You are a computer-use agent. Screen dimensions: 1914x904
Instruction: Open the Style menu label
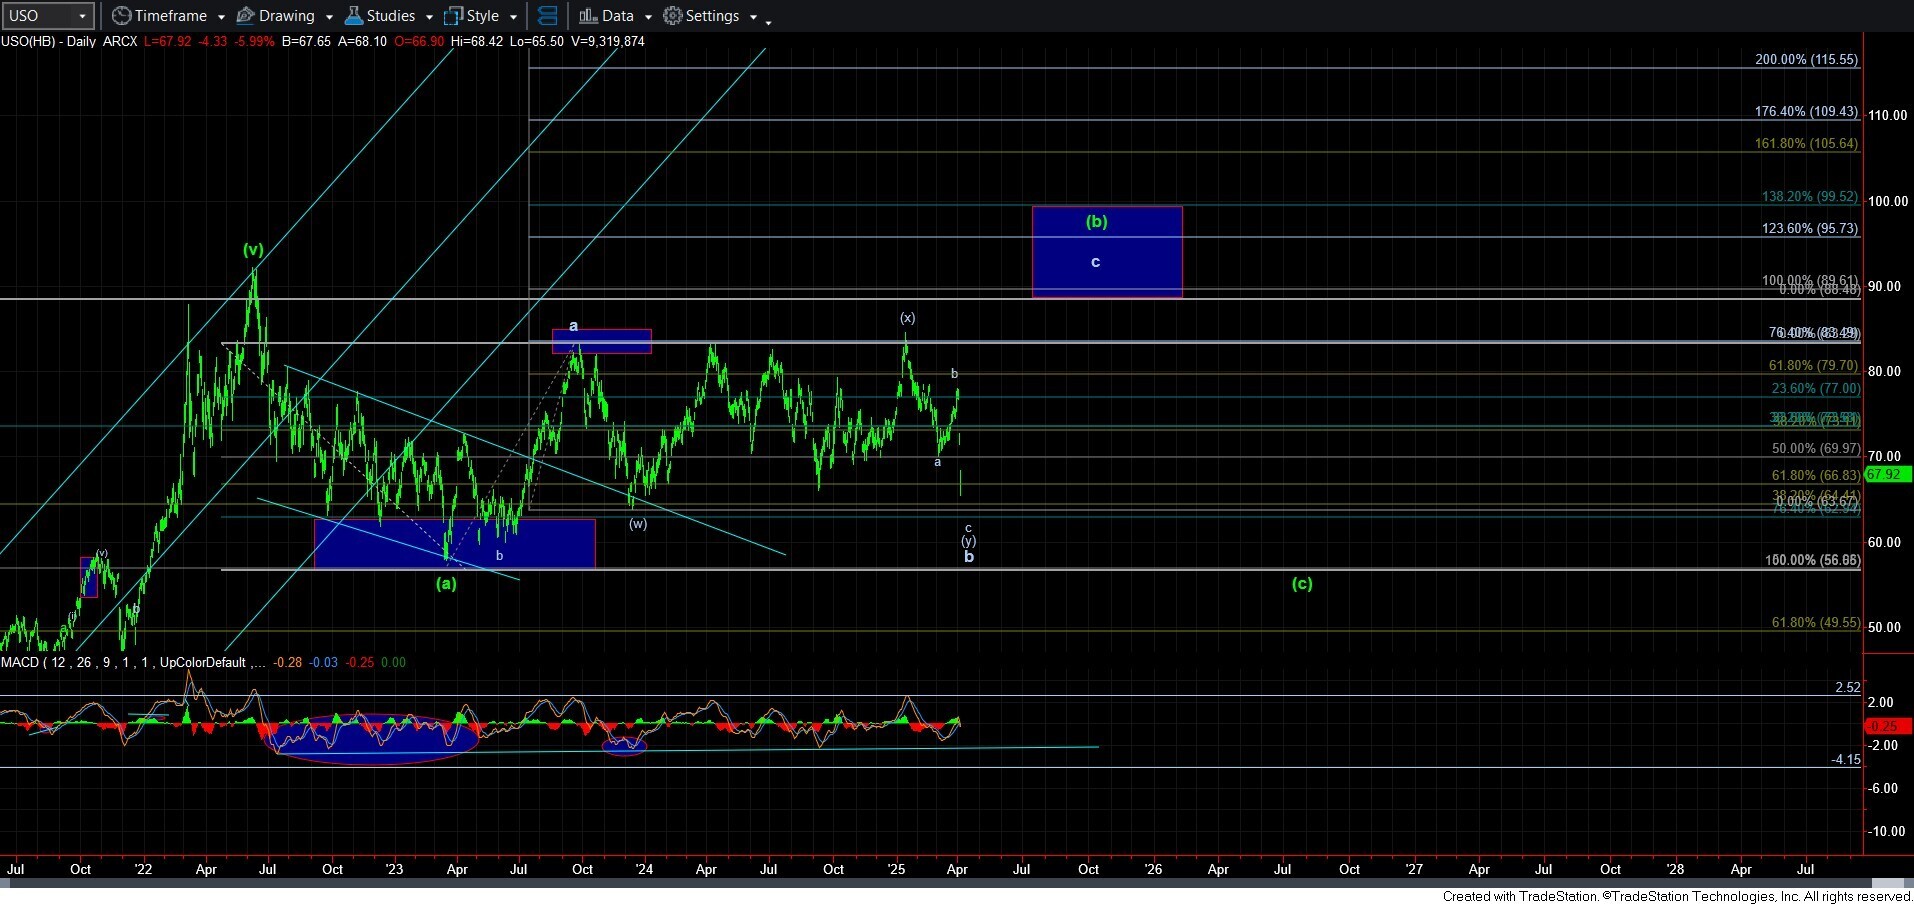click(x=483, y=16)
